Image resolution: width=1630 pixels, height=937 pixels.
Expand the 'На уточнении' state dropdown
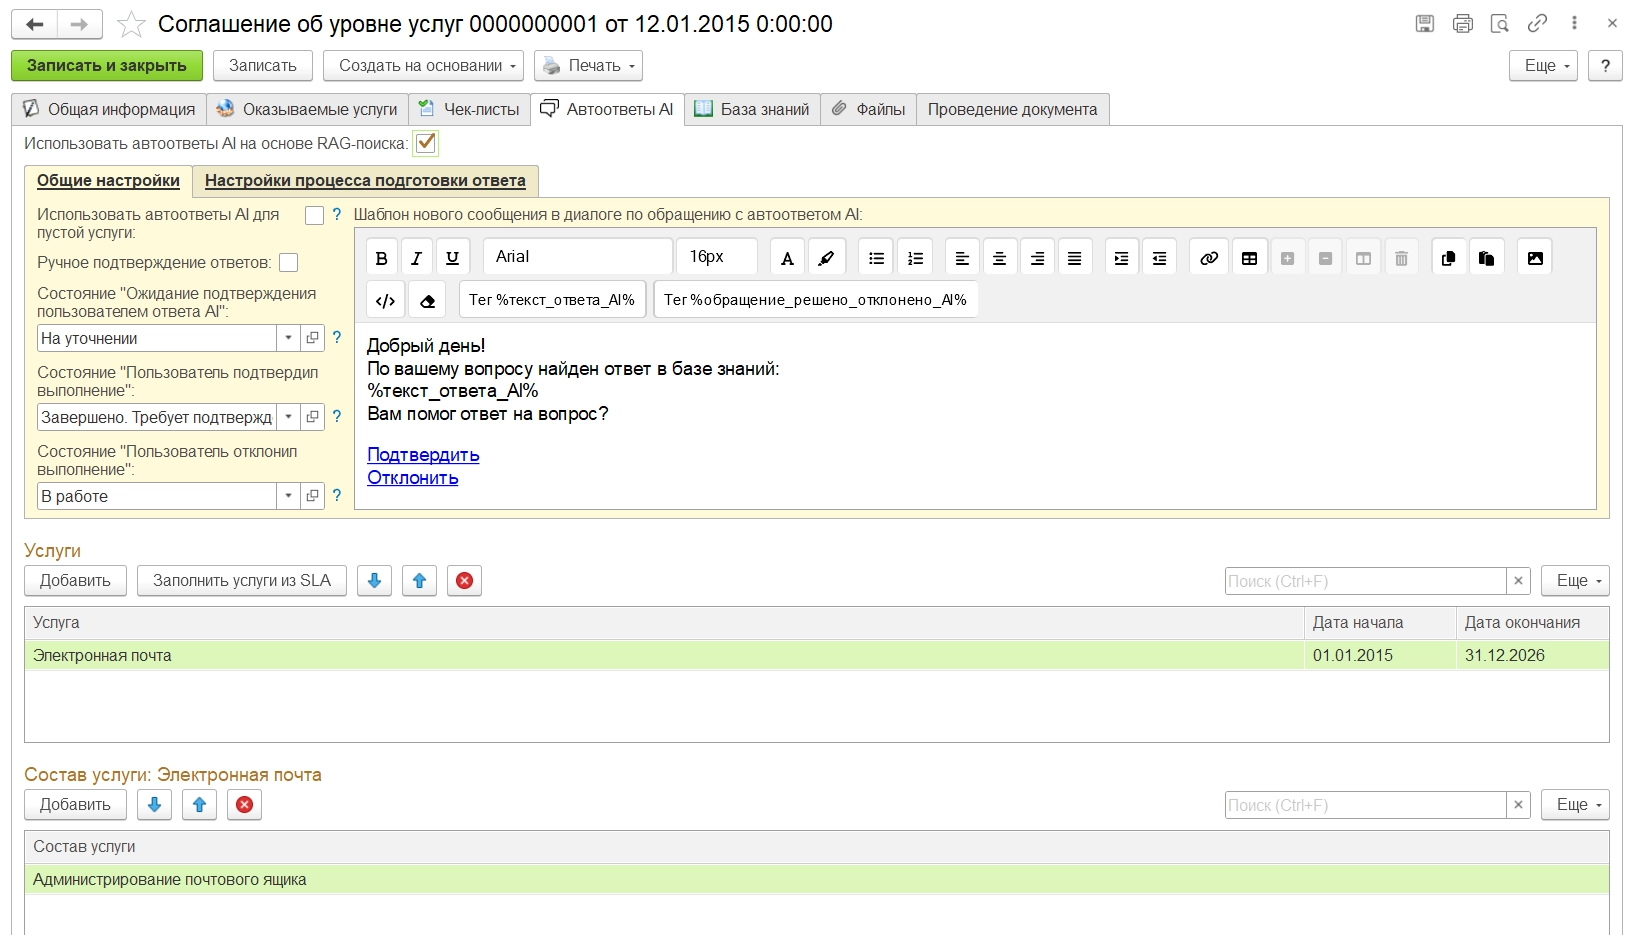[288, 338]
